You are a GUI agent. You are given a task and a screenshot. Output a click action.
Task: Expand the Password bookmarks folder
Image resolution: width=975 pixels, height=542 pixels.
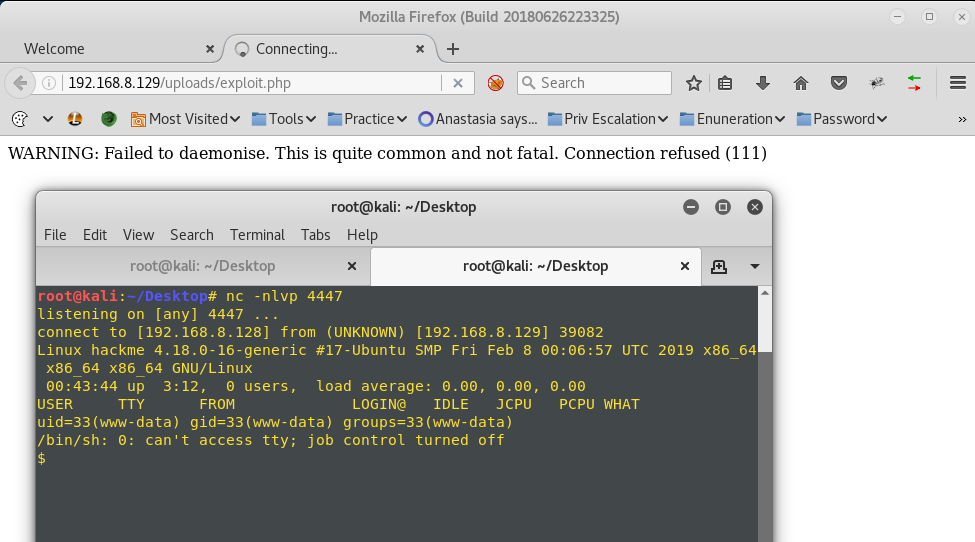tap(842, 119)
